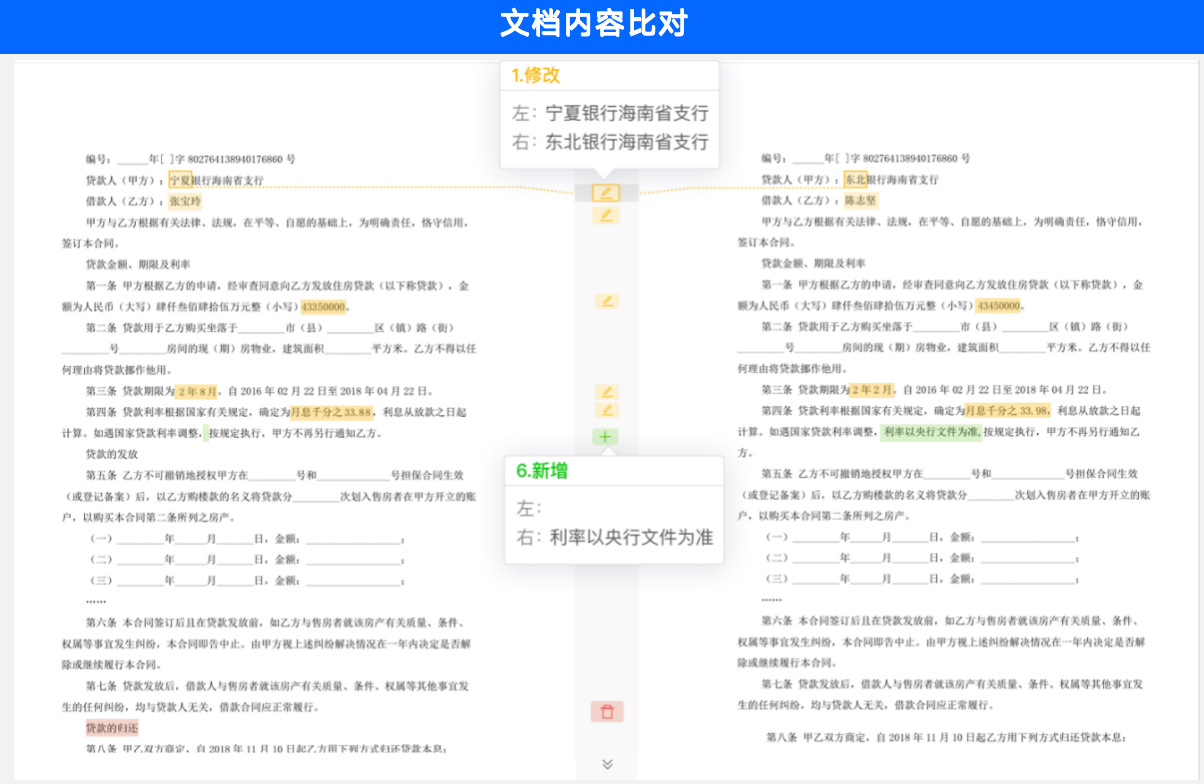Click the double-chevron icon at the bottom of the strip
The image size is (1204, 784).
coord(605,763)
